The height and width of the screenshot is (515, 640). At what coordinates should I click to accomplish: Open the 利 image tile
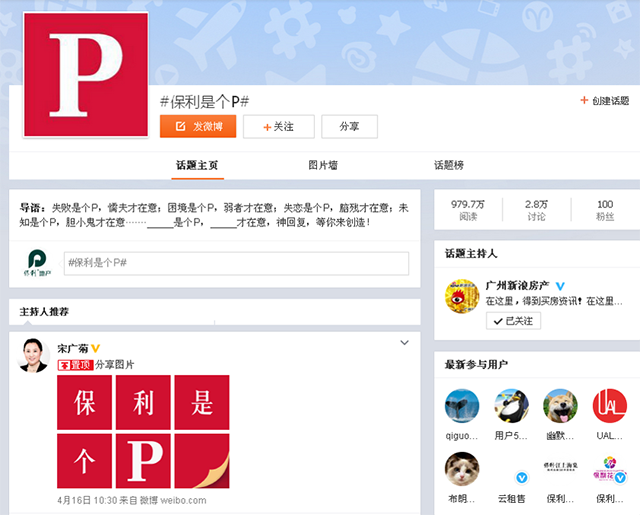143,402
